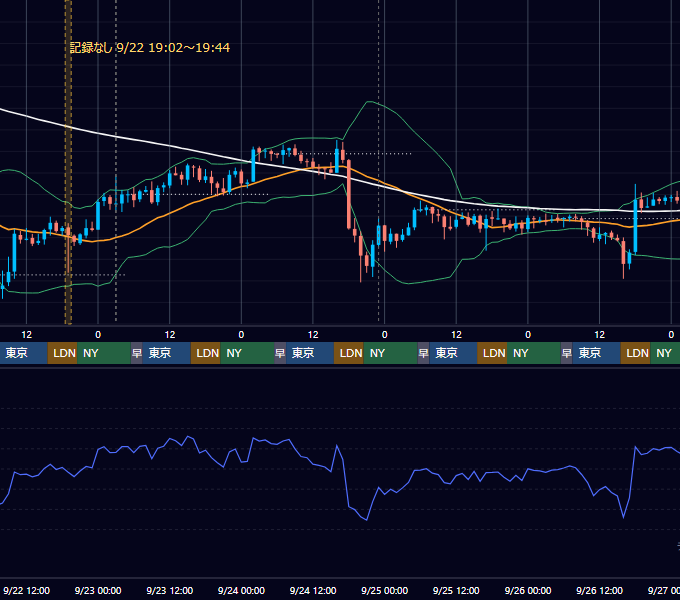
Task: Click the 東京 session block on 9/23
Action: [167, 353]
